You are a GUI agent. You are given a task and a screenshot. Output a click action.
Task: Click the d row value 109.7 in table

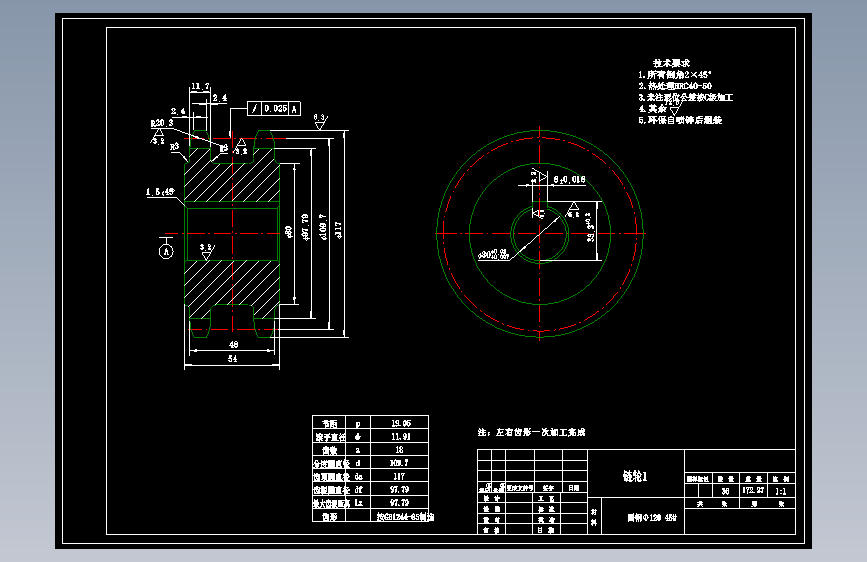399,463
